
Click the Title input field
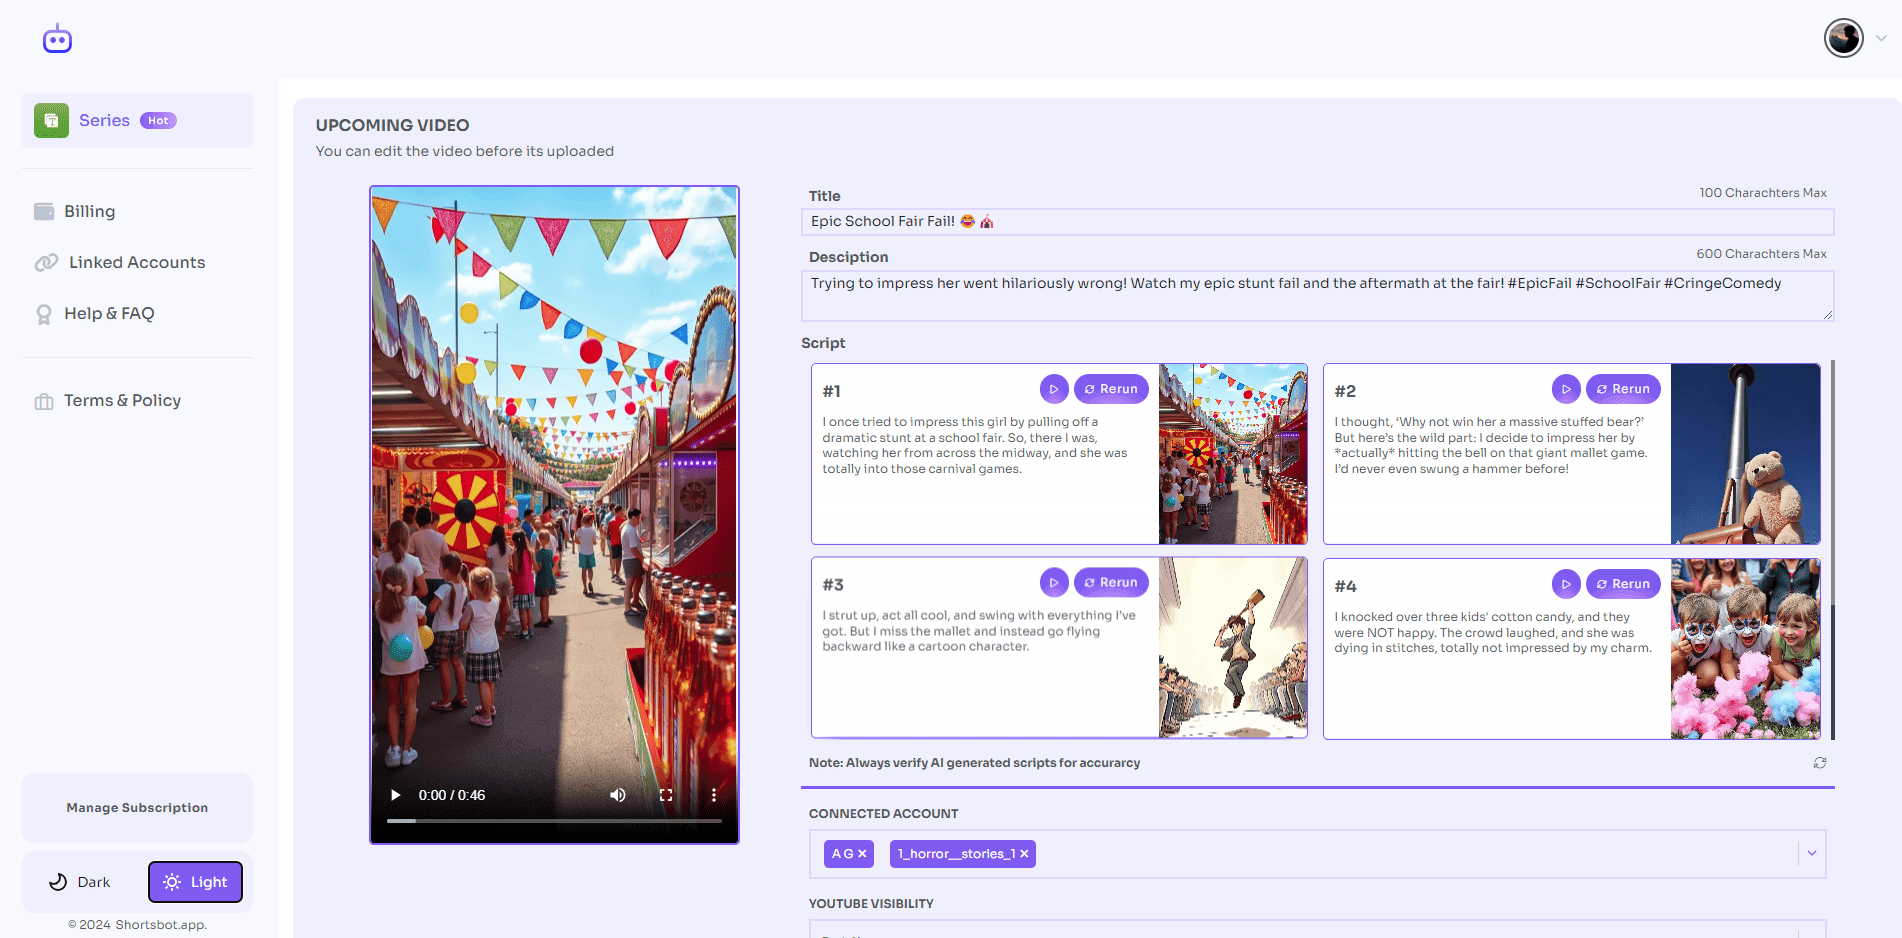pos(1318,222)
